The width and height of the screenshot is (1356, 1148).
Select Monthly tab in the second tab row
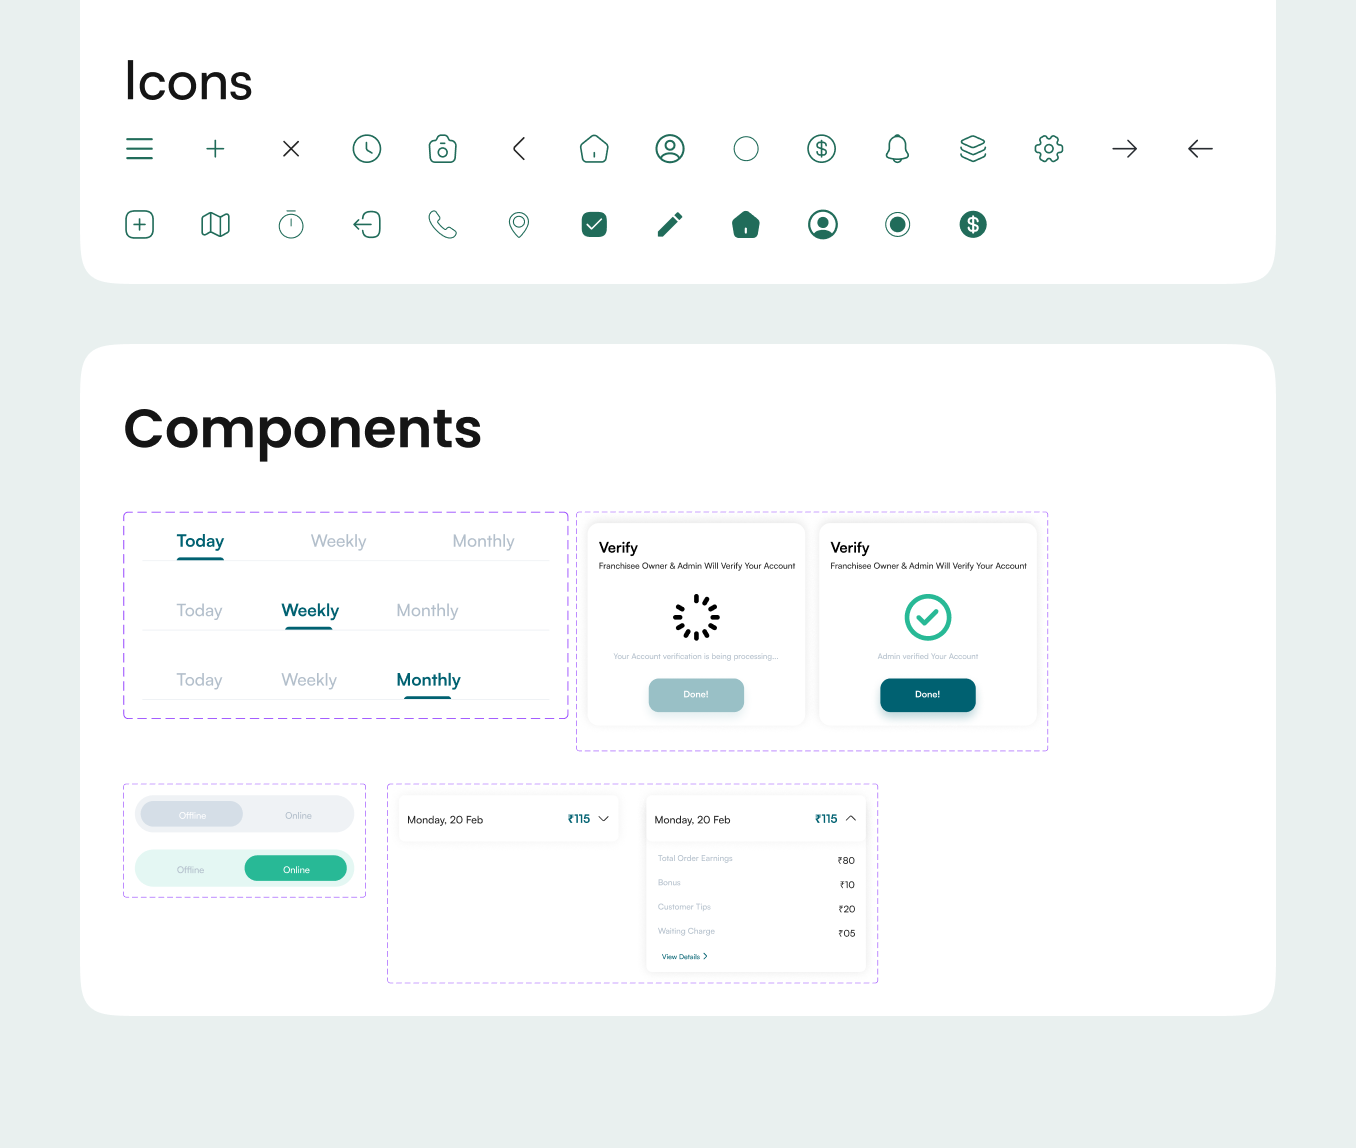click(427, 611)
